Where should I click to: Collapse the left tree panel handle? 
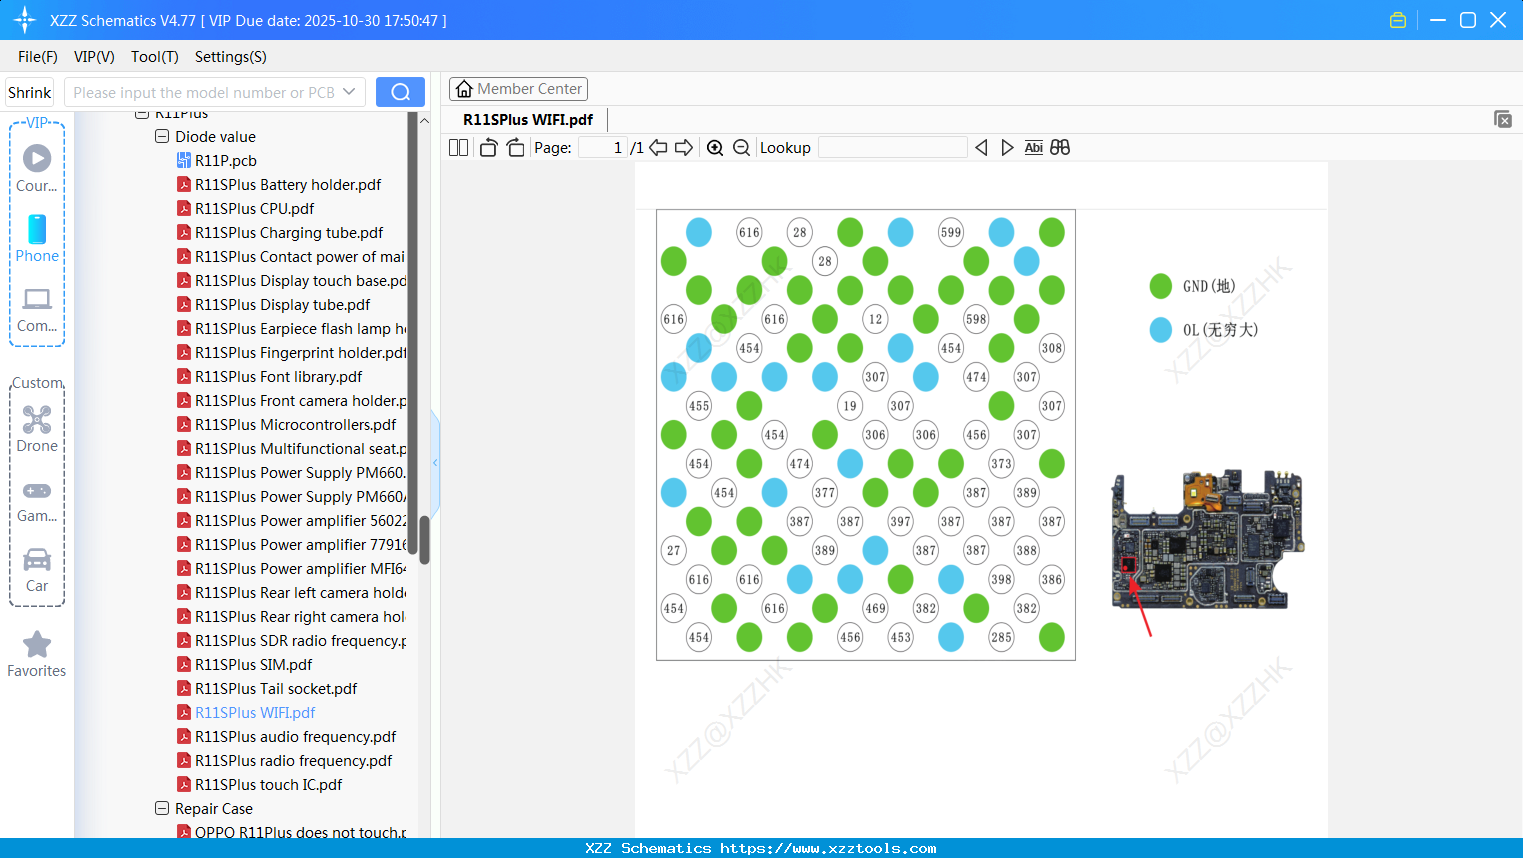pos(435,462)
